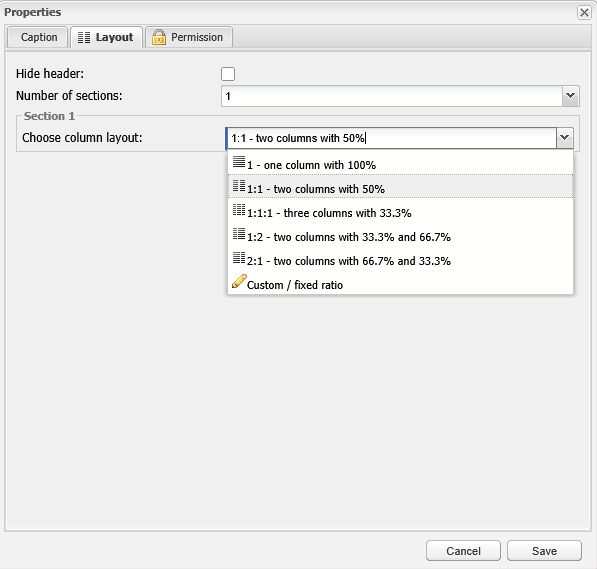597x569 pixels.
Task: Tick the Hide header checkbox
Action: (228, 74)
